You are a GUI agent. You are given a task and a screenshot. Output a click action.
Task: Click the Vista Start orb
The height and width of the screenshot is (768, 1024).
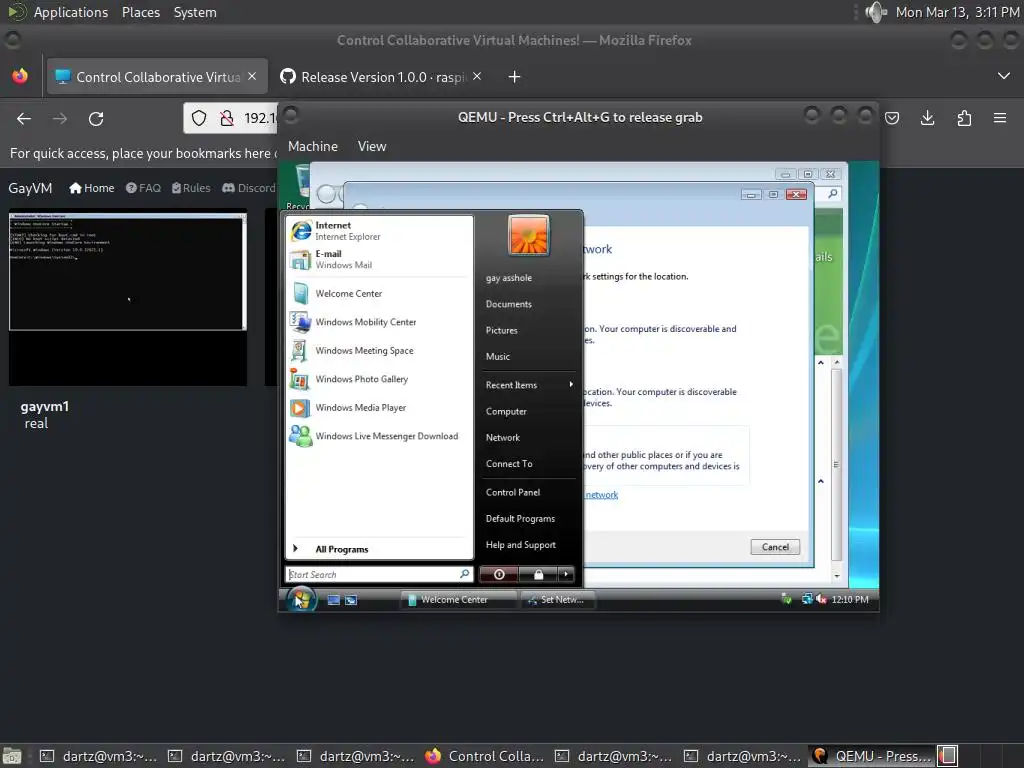coord(301,598)
